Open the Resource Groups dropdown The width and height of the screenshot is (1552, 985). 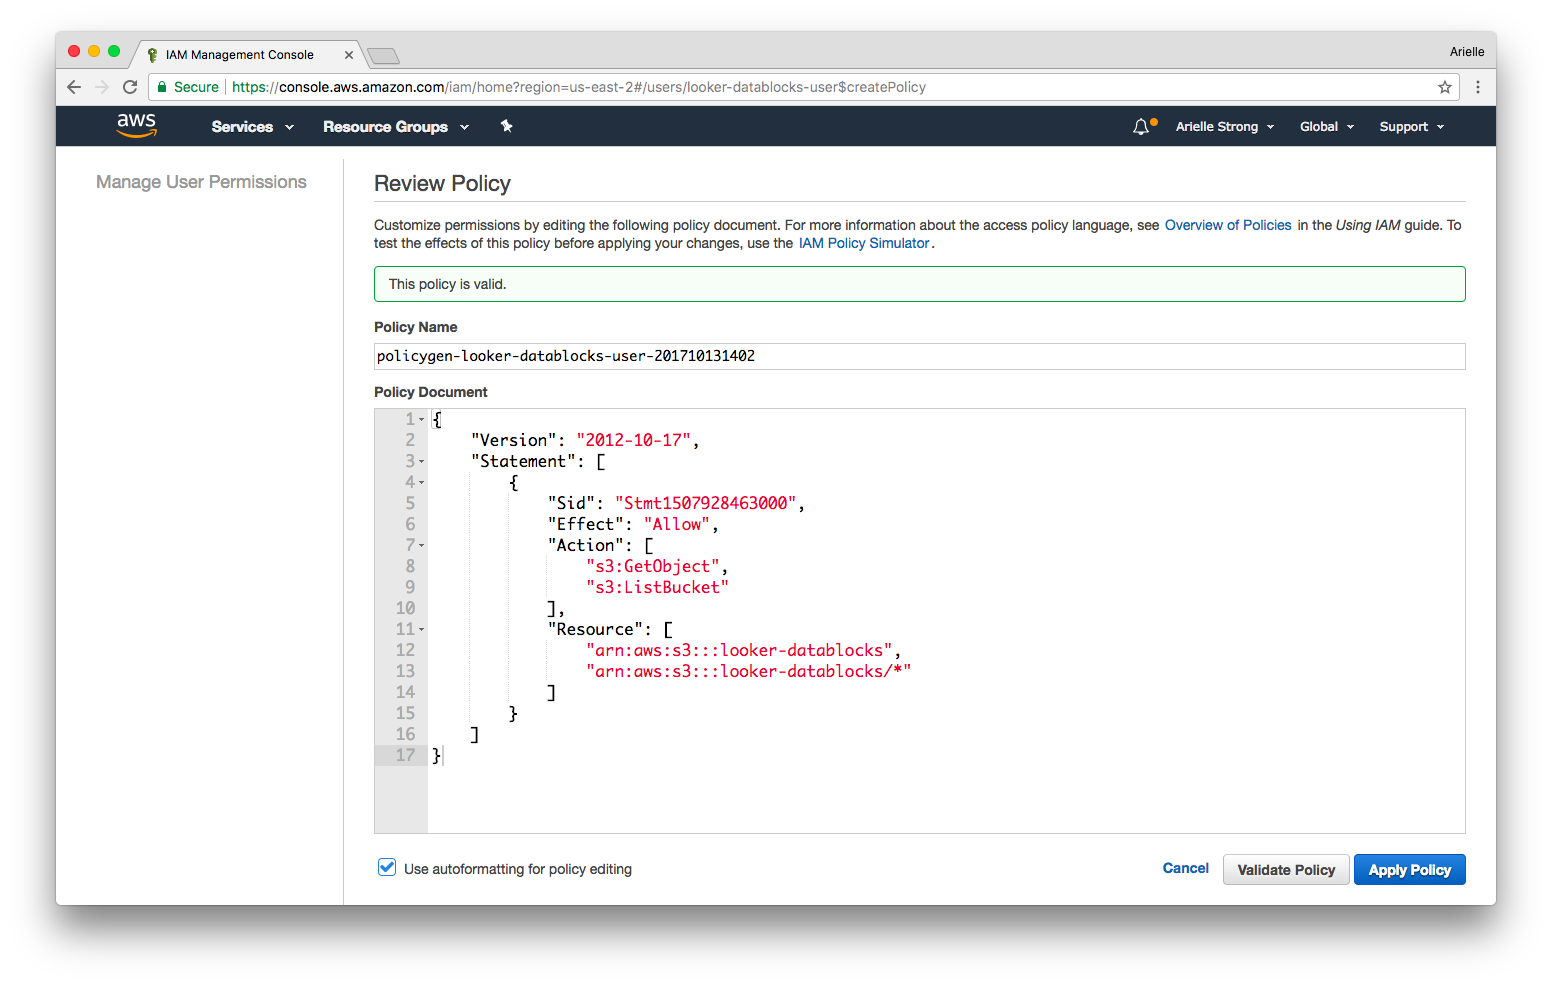pos(396,127)
